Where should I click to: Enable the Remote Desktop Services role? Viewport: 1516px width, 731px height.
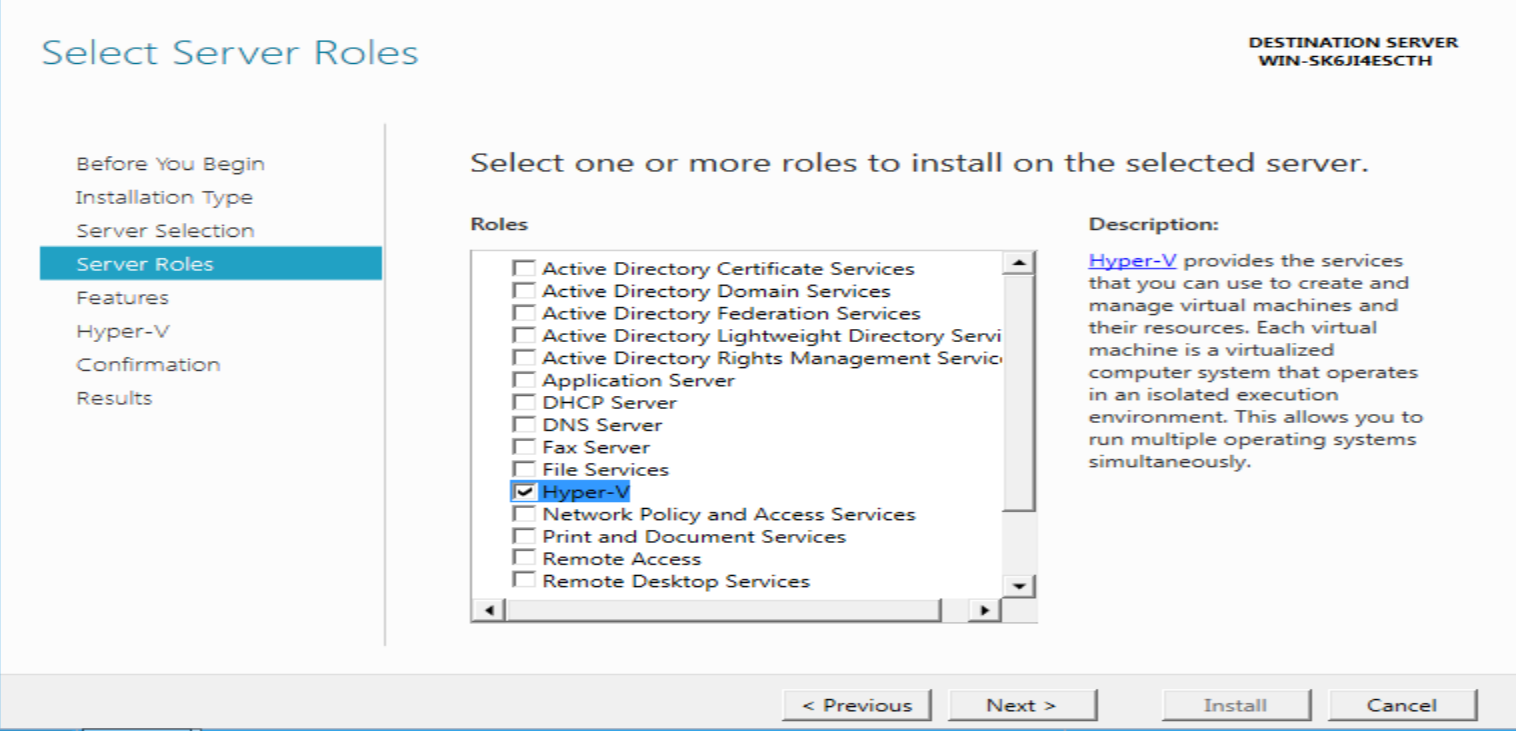point(523,581)
